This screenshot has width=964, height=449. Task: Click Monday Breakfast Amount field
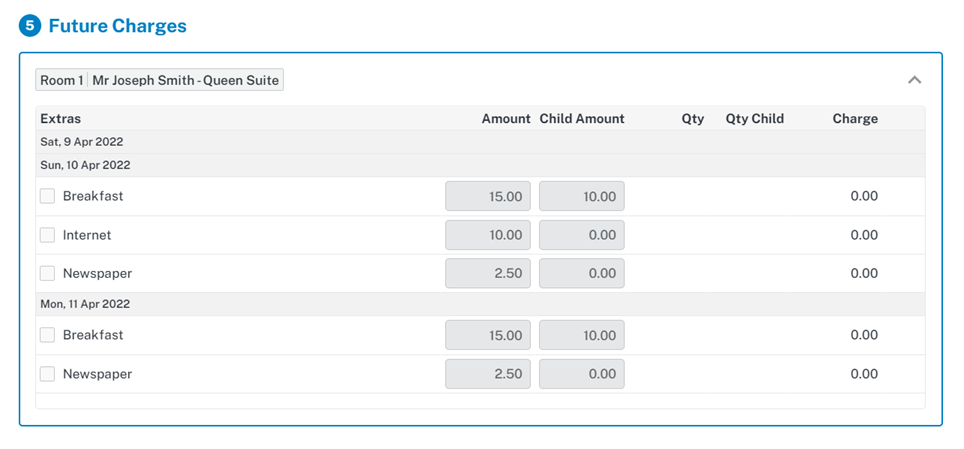[487, 335]
